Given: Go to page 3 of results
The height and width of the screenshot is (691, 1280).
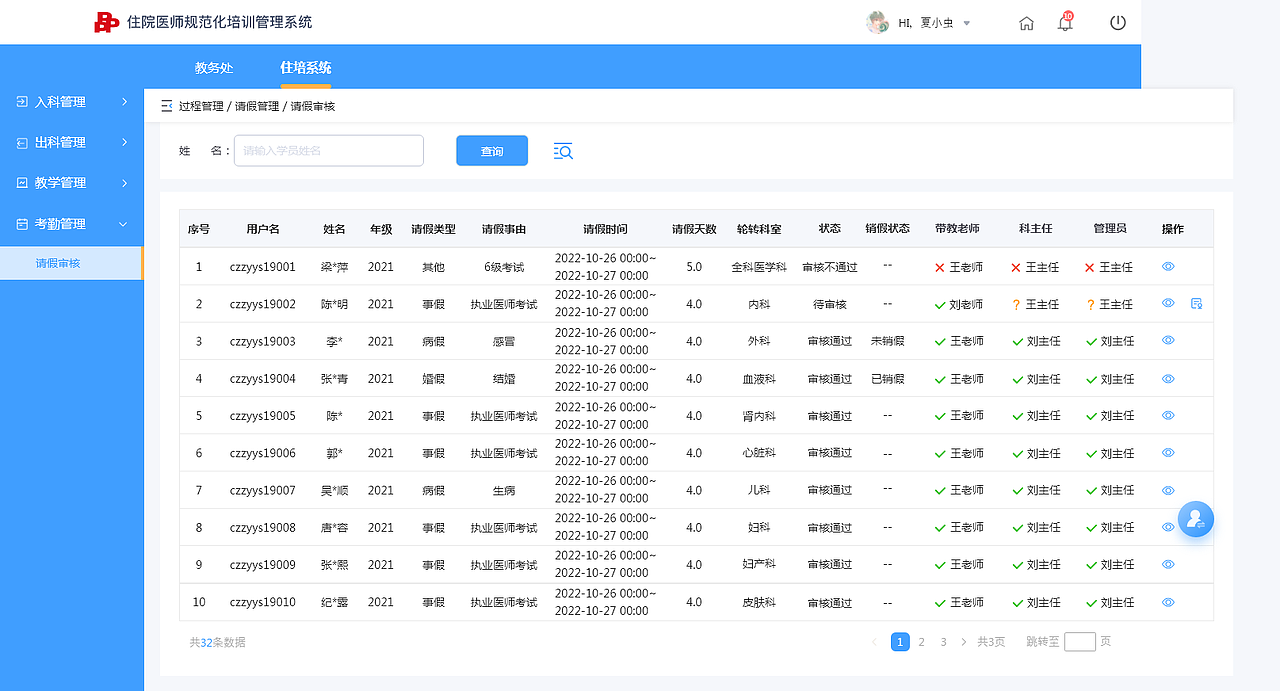Looking at the screenshot, I should [x=942, y=641].
